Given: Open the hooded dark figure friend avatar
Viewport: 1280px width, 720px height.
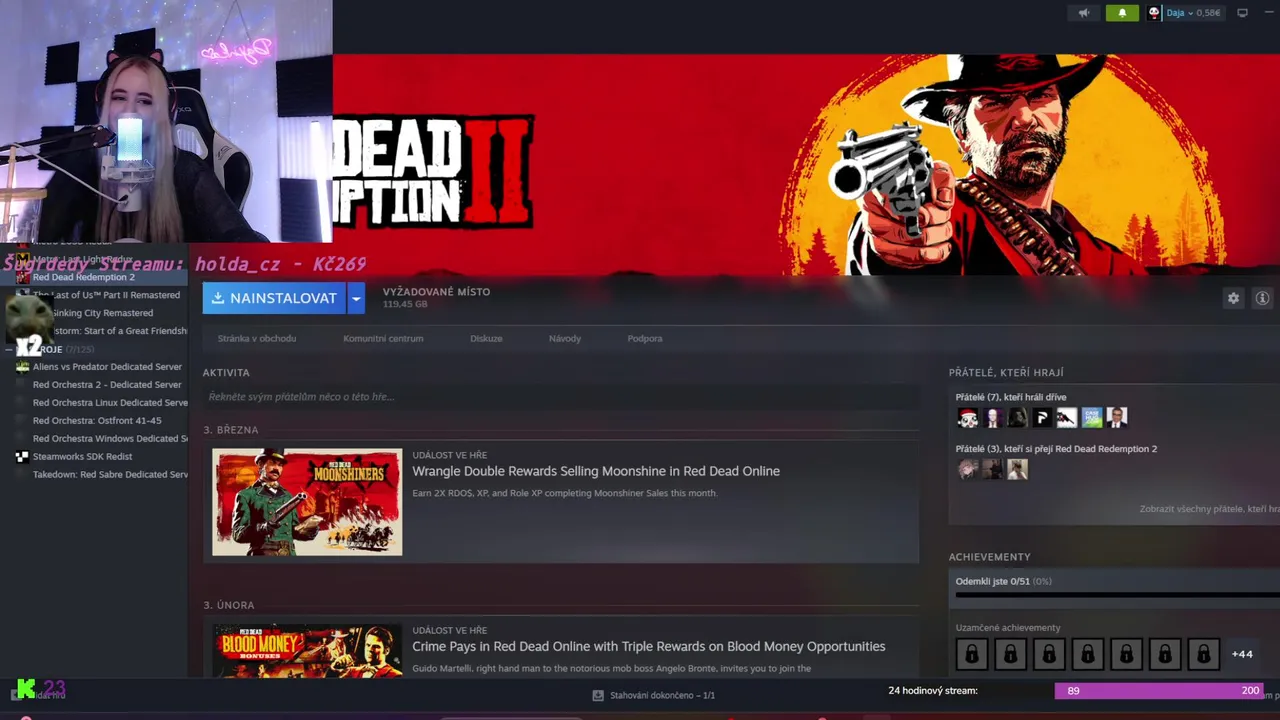Looking at the screenshot, I should [1017, 418].
